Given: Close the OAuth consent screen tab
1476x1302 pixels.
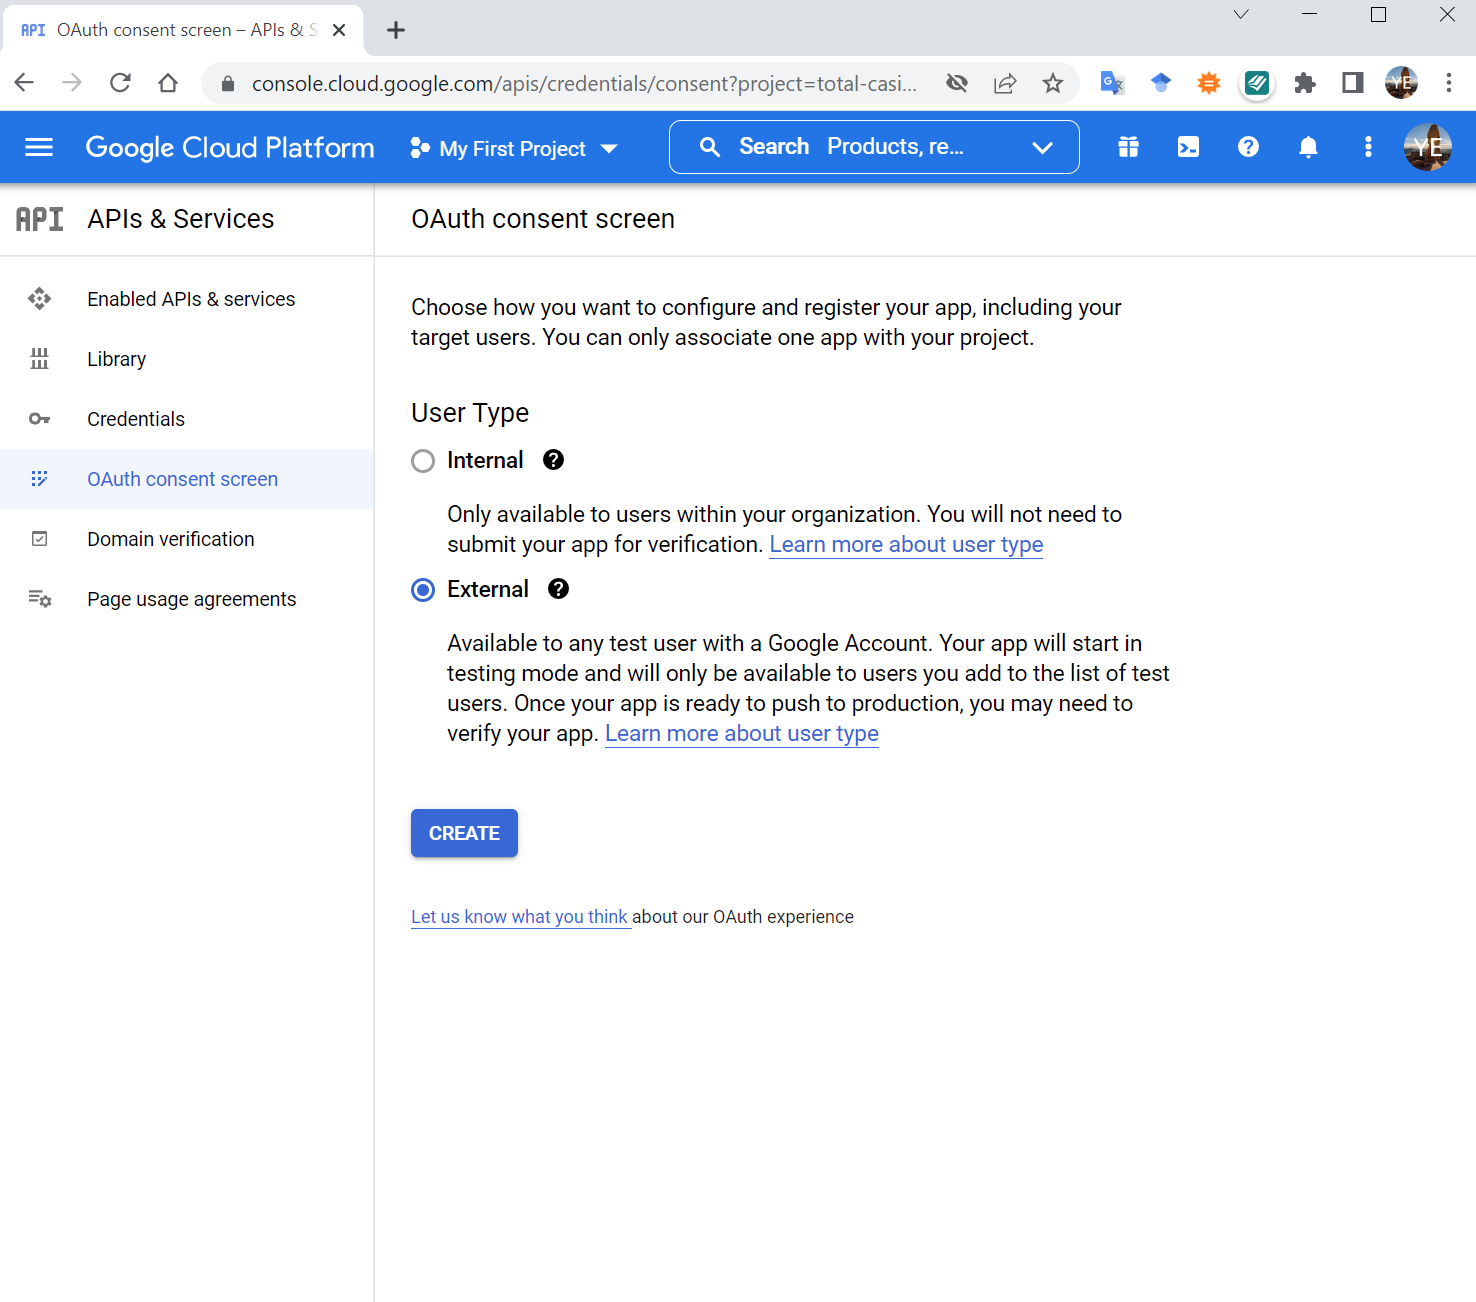Looking at the screenshot, I should tap(339, 30).
